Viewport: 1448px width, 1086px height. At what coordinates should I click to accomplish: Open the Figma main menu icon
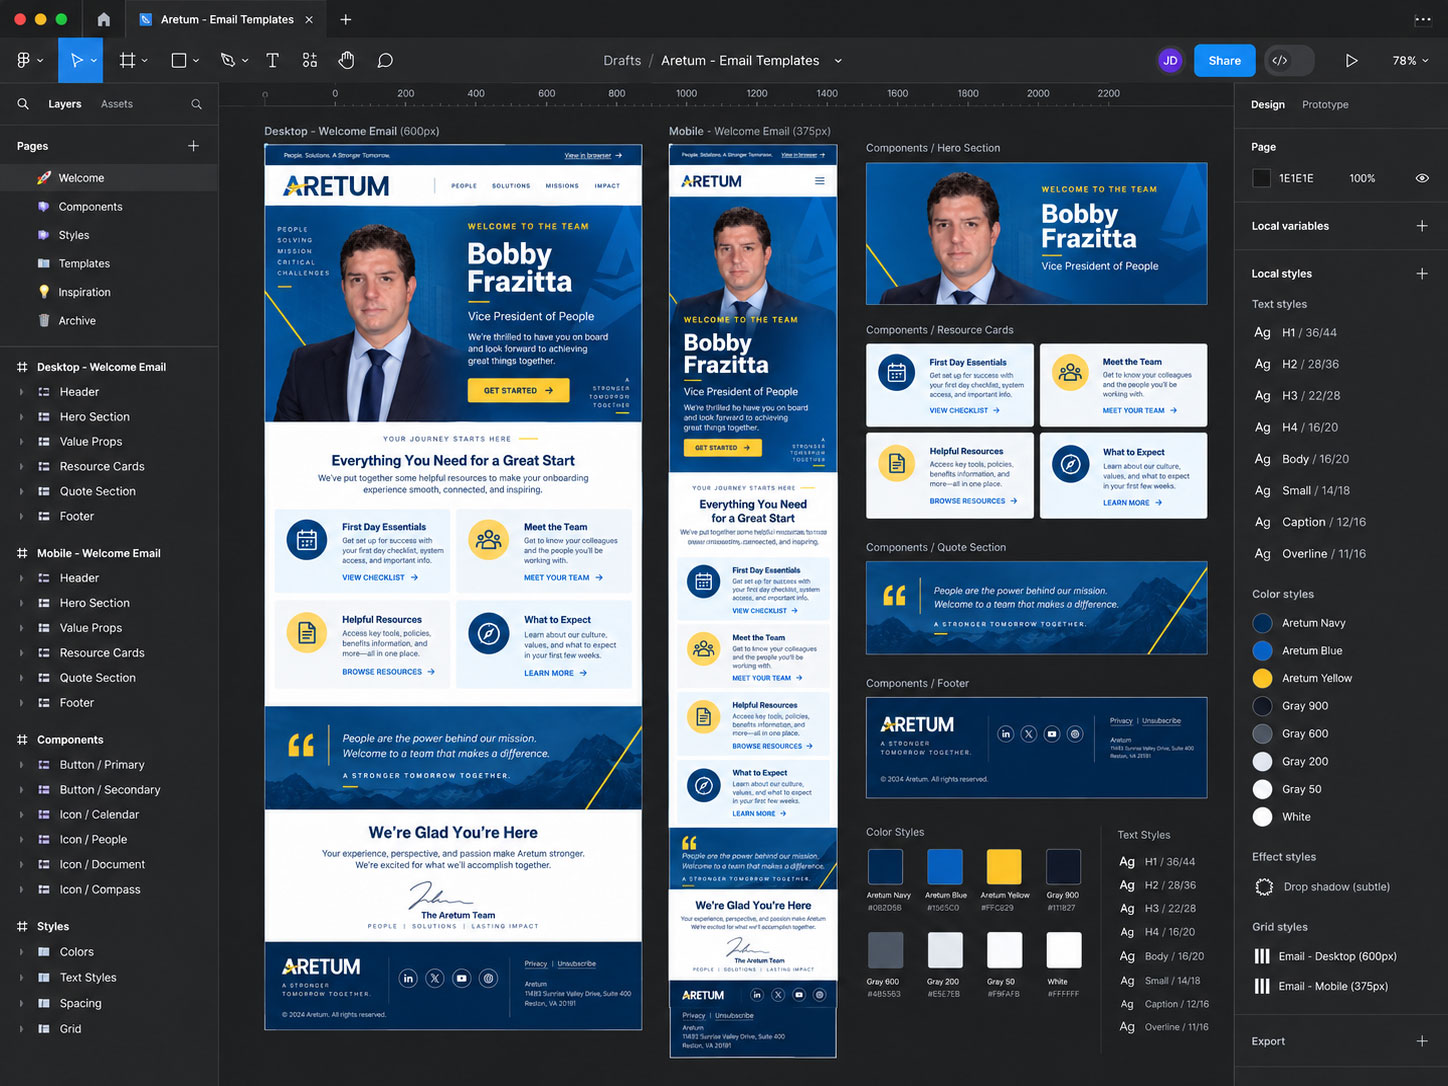point(24,60)
